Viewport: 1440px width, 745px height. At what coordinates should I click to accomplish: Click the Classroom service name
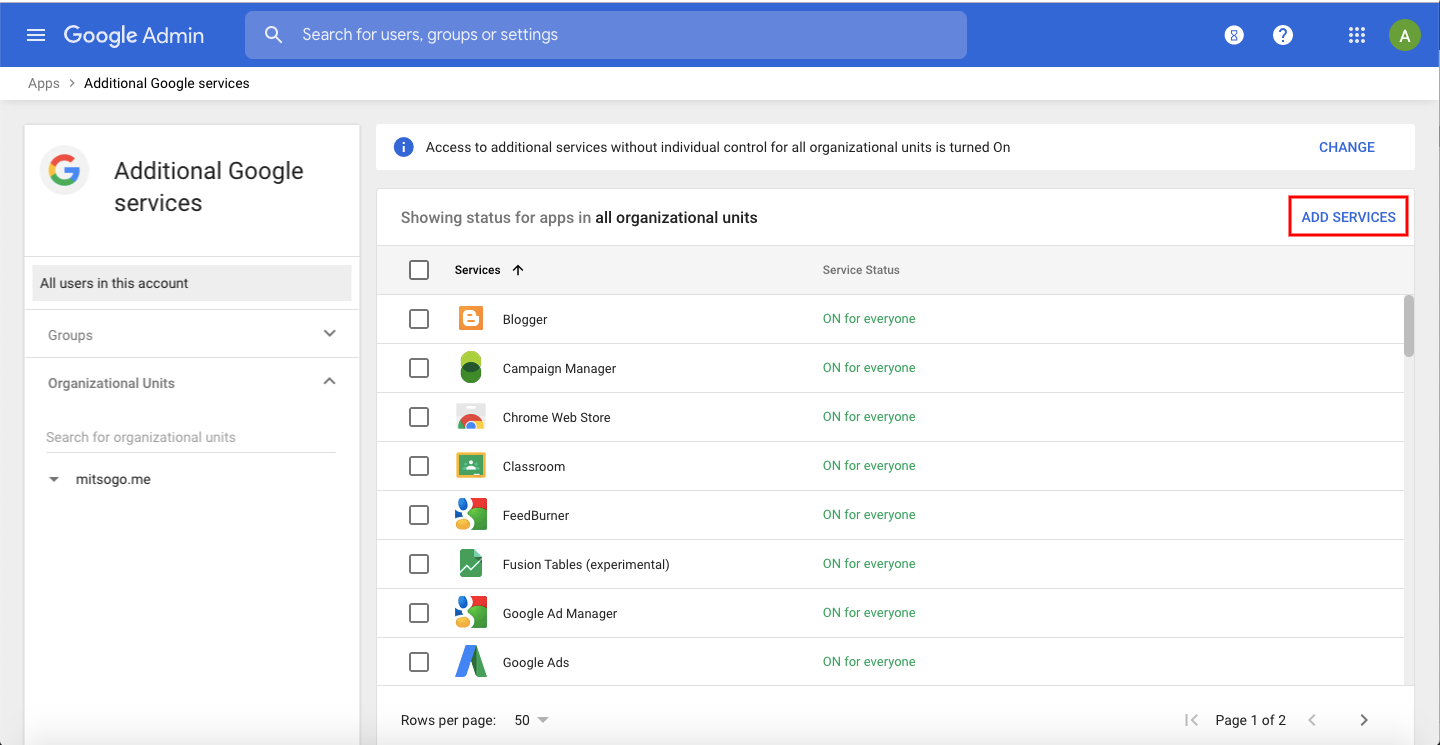pyautogui.click(x=534, y=467)
